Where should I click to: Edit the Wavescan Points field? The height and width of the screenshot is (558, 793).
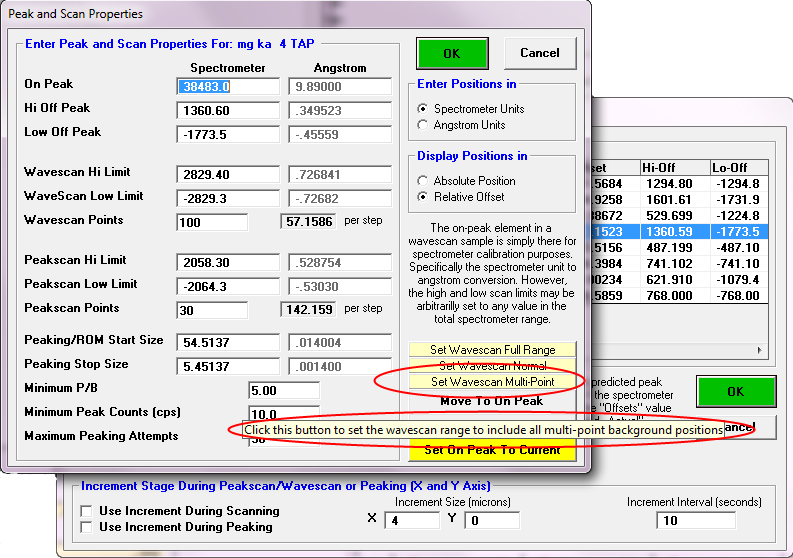tap(227, 221)
